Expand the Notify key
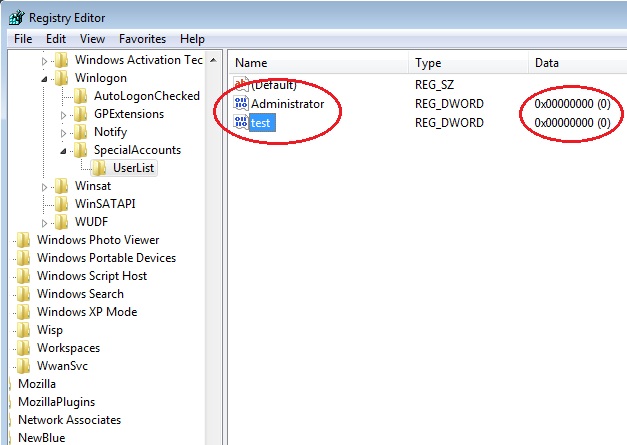 pos(63,133)
